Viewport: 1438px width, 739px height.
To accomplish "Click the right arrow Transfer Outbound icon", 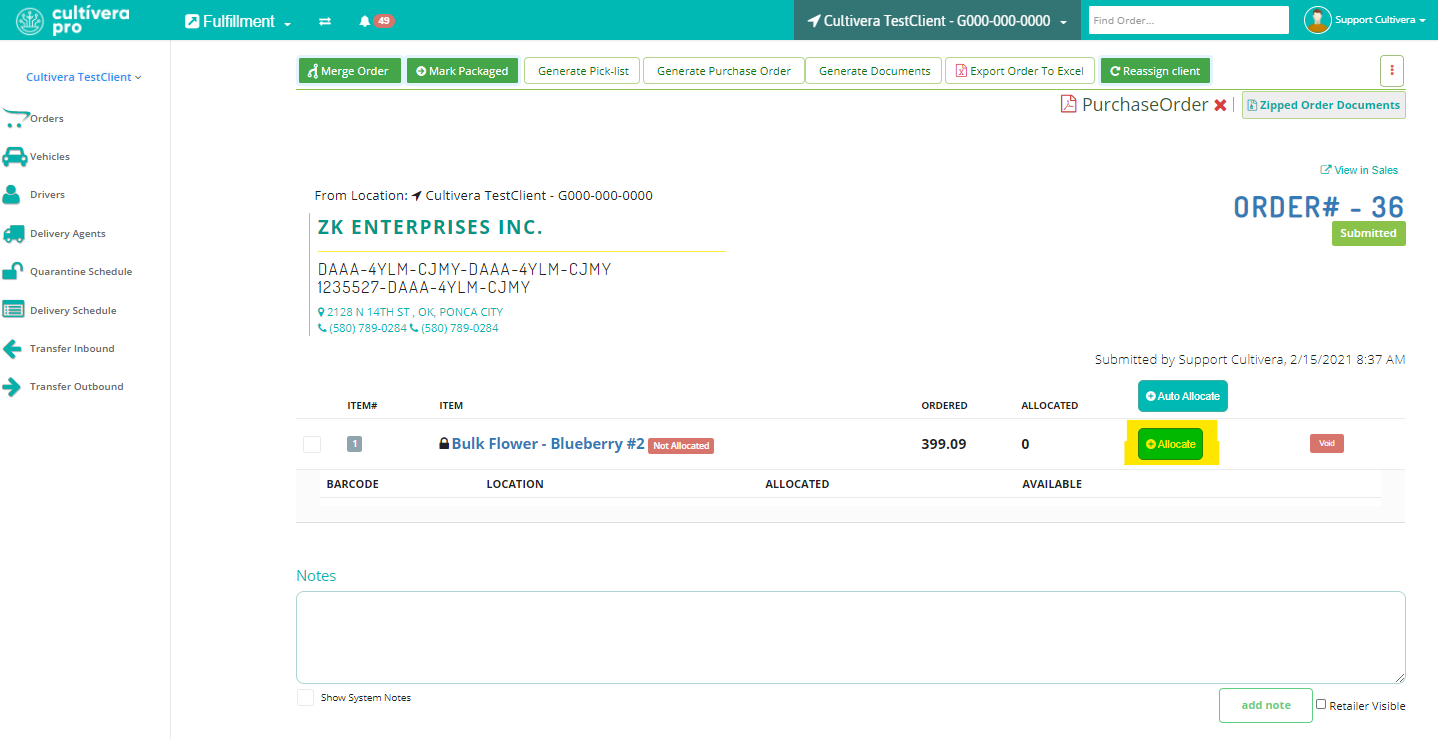I will [x=12, y=387].
